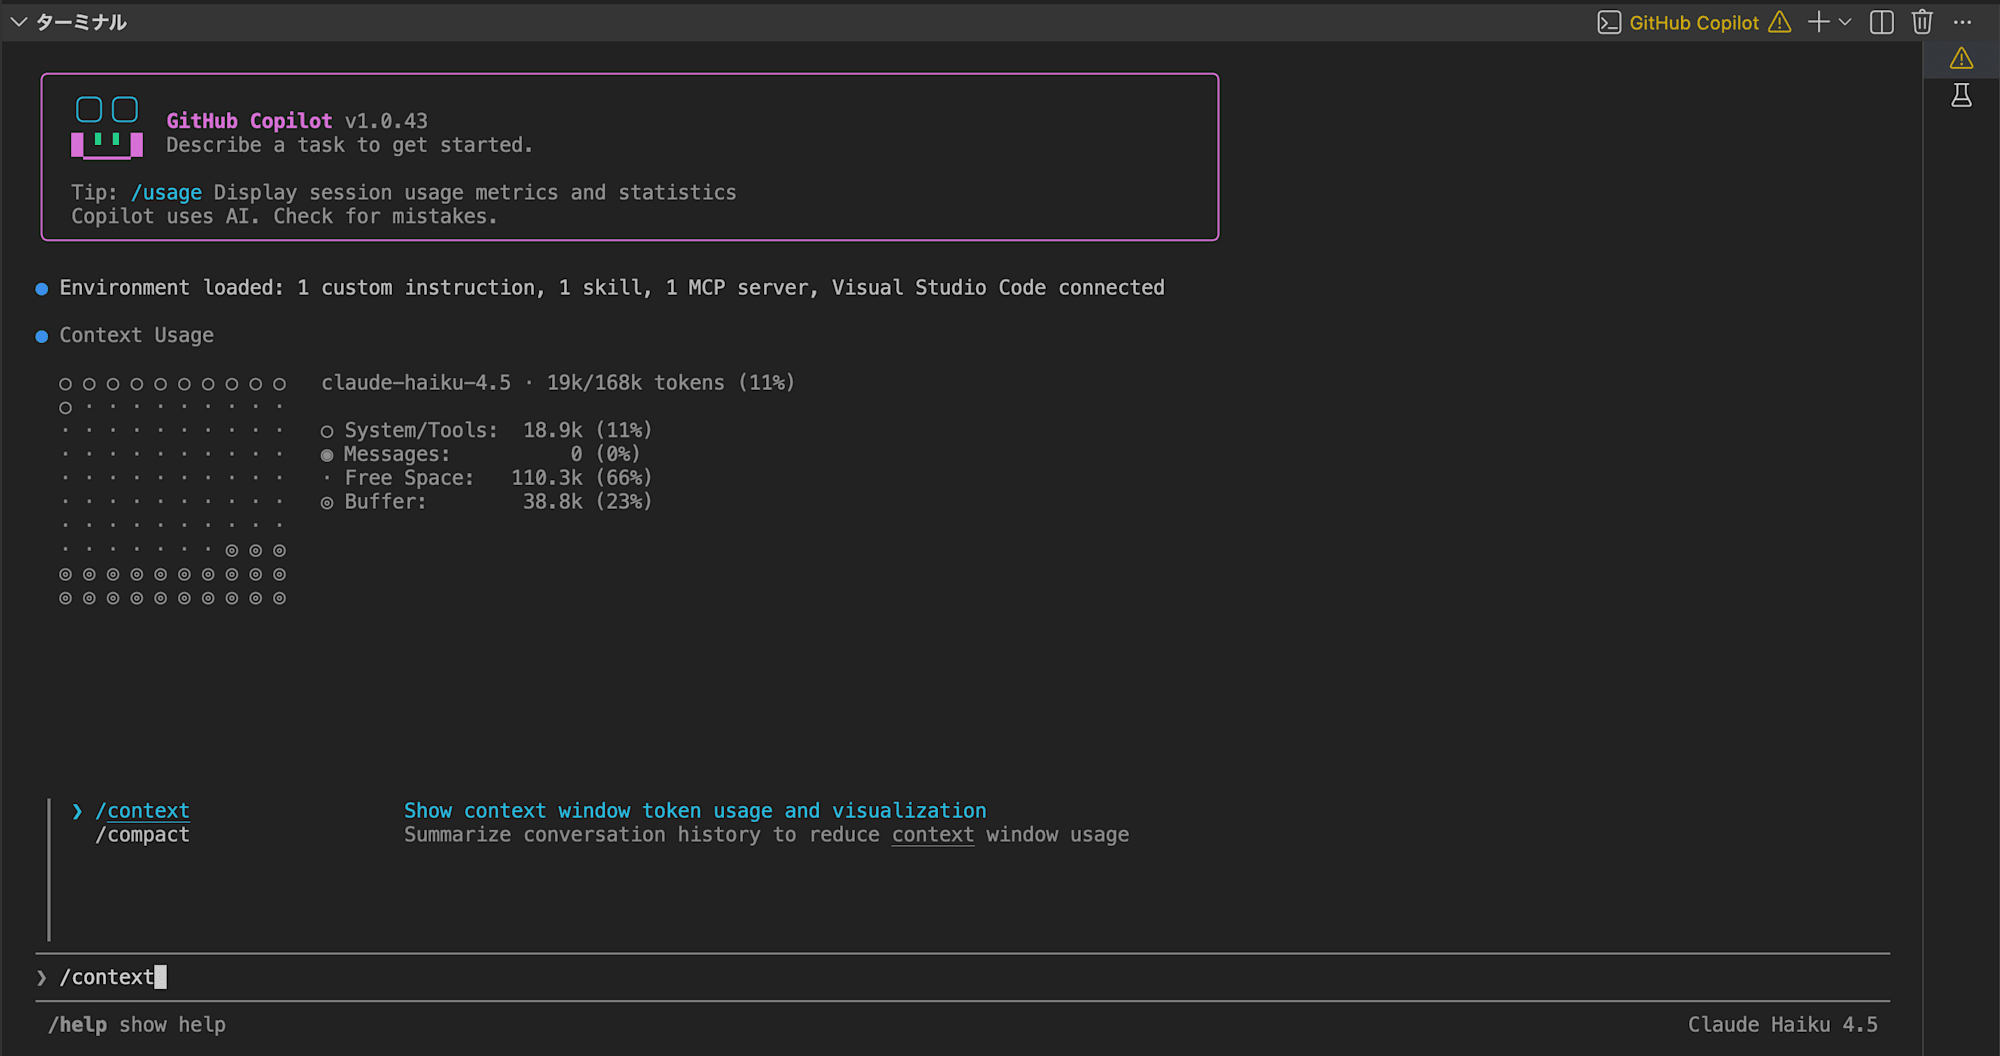This screenshot has height=1056, width=2000.
Task: Click the Claude Haiku 4.5 model label
Action: (x=1783, y=1025)
